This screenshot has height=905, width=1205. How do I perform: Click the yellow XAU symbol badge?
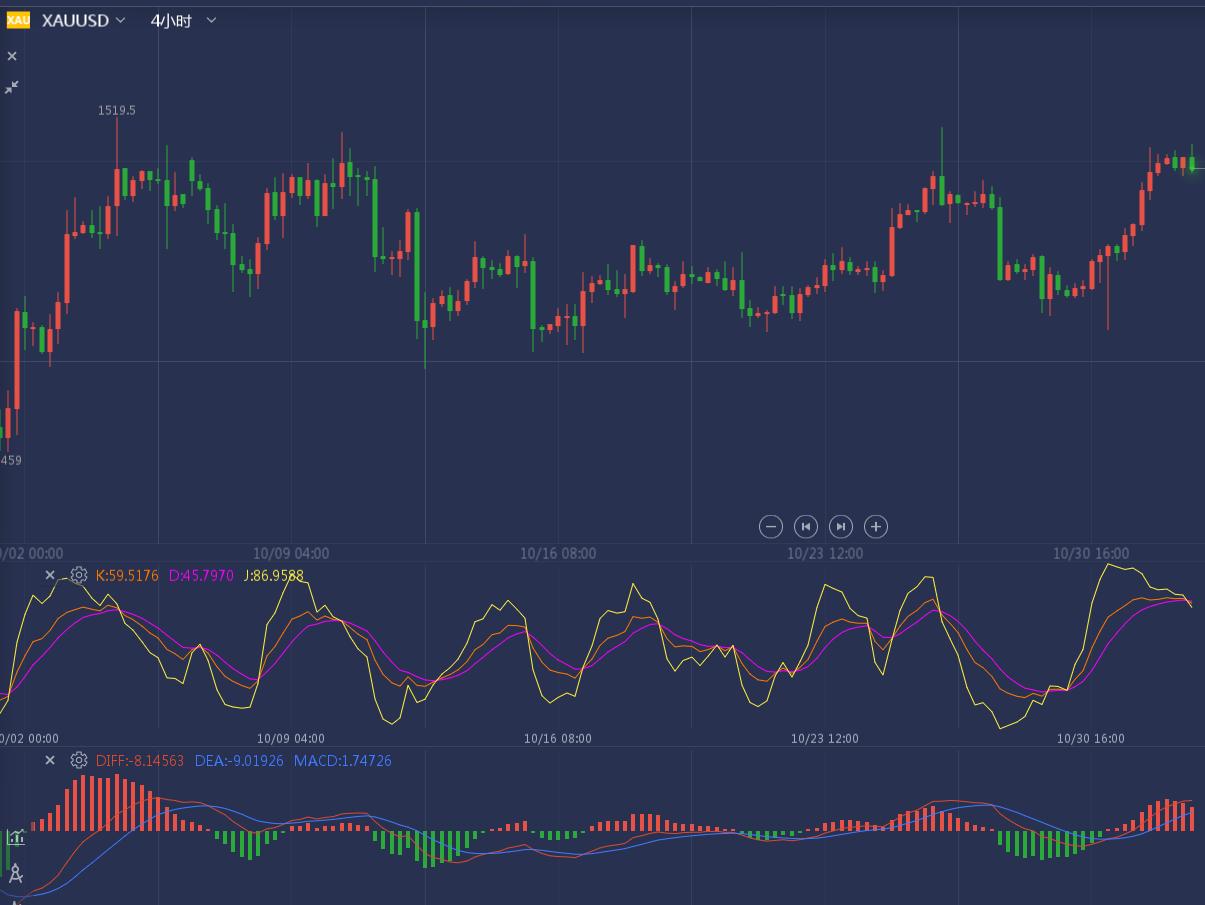click(18, 20)
